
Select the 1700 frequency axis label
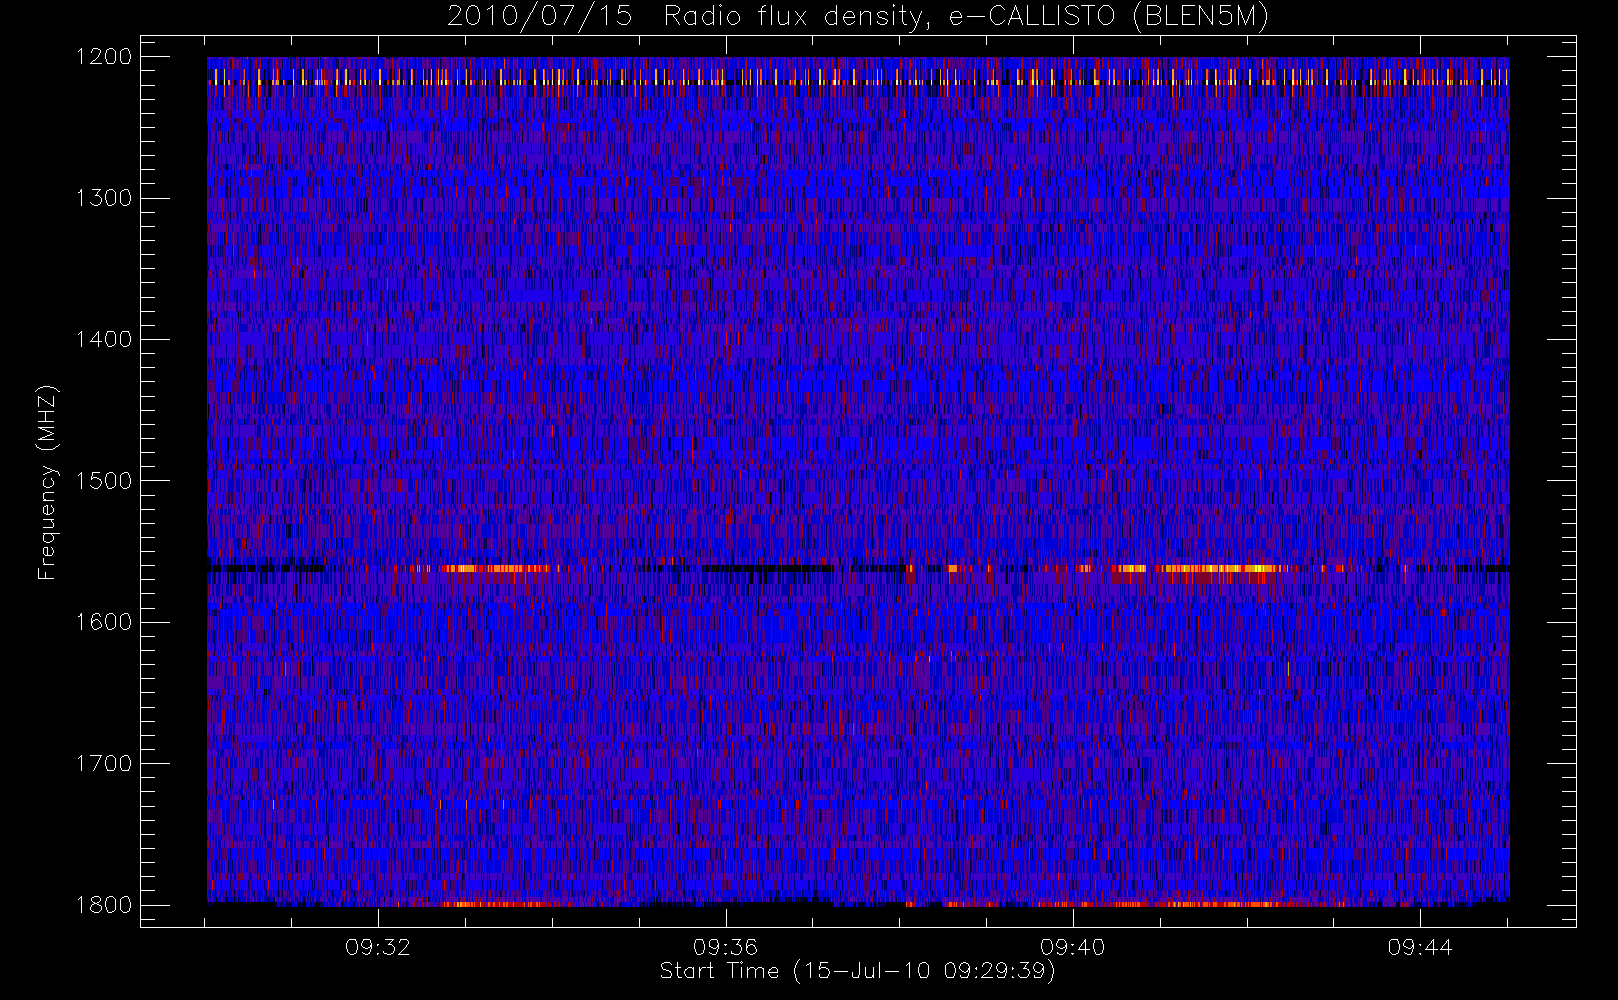click(103, 764)
